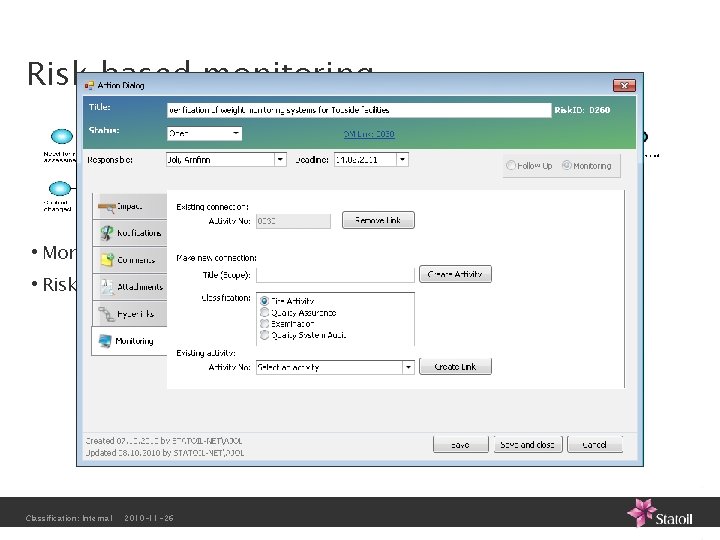Screen dimensions: 720x540
Task: Select the Monitoring radio button
Action: tap(567, 165)
